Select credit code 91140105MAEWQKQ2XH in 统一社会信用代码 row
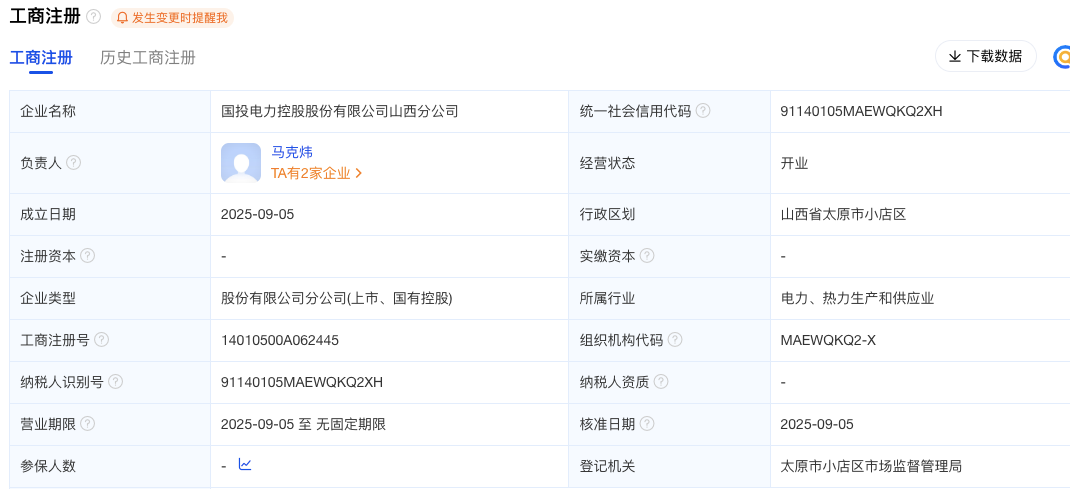The height and width of the screenshot is (489, 1070). tap(861, 111)
